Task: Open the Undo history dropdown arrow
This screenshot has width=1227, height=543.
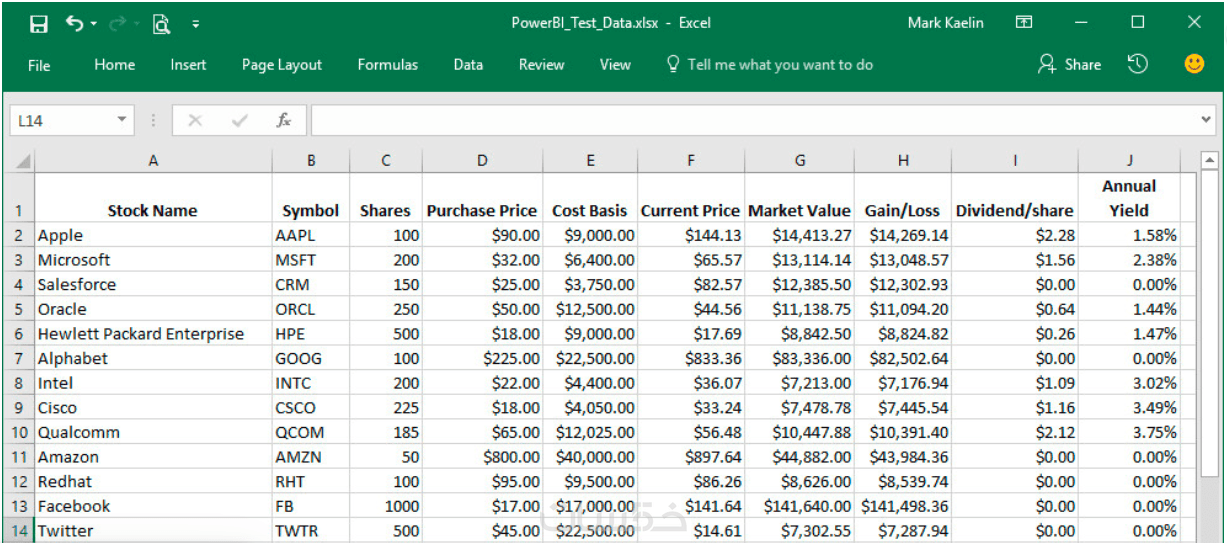Action: pyautogui.click(x=94, y=23)
